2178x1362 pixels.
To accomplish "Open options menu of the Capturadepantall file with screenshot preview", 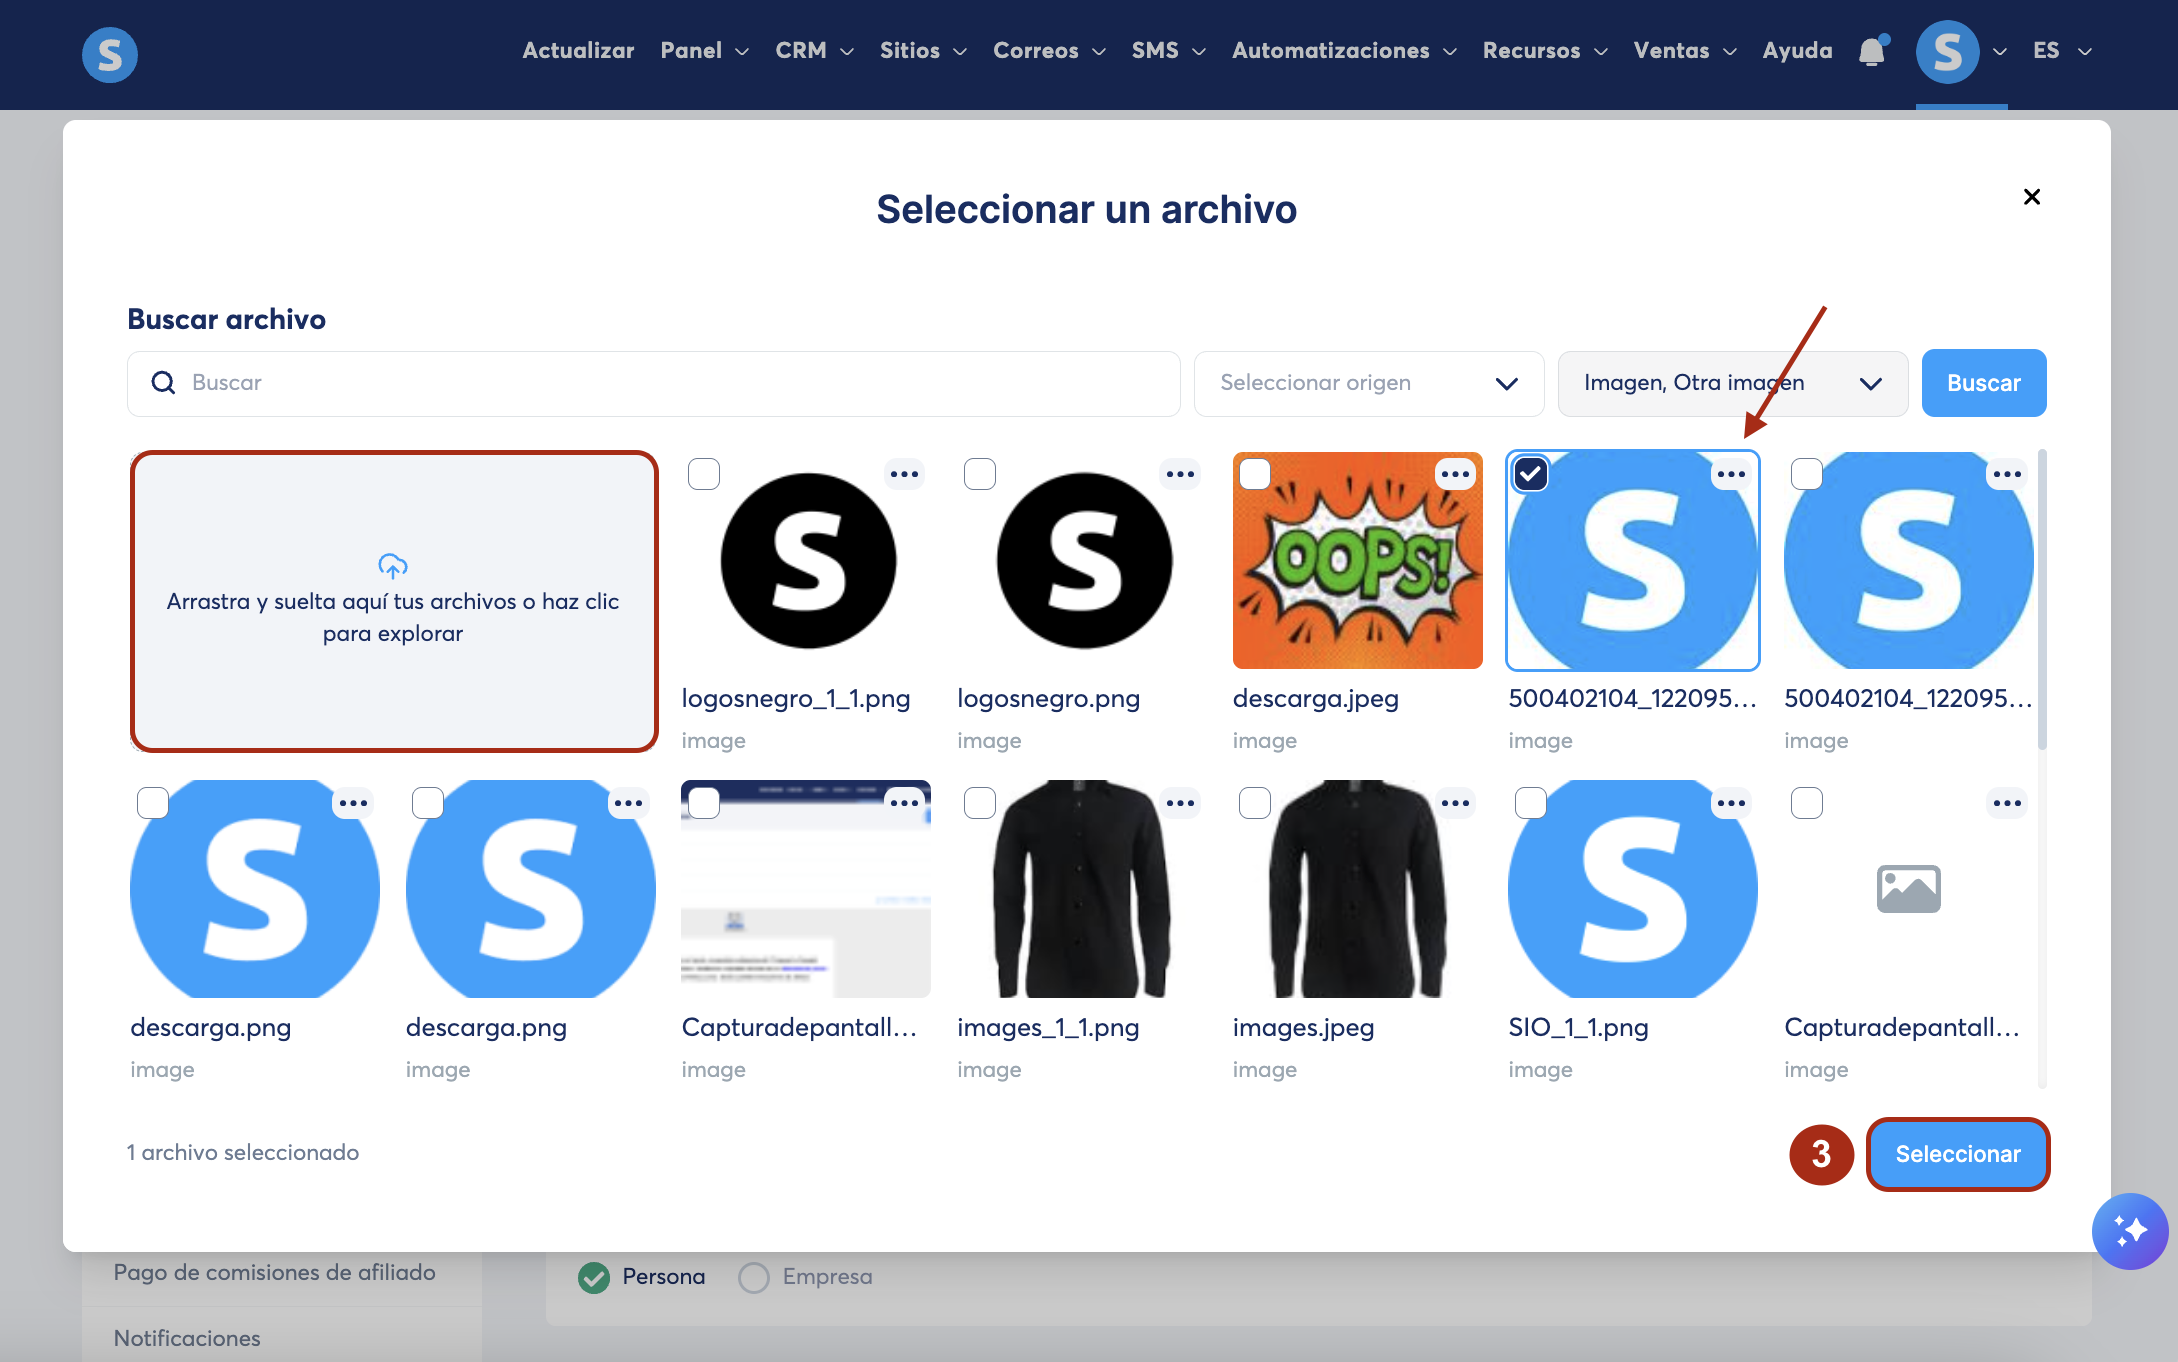I will pyautogui.click(x=904, y=803).
